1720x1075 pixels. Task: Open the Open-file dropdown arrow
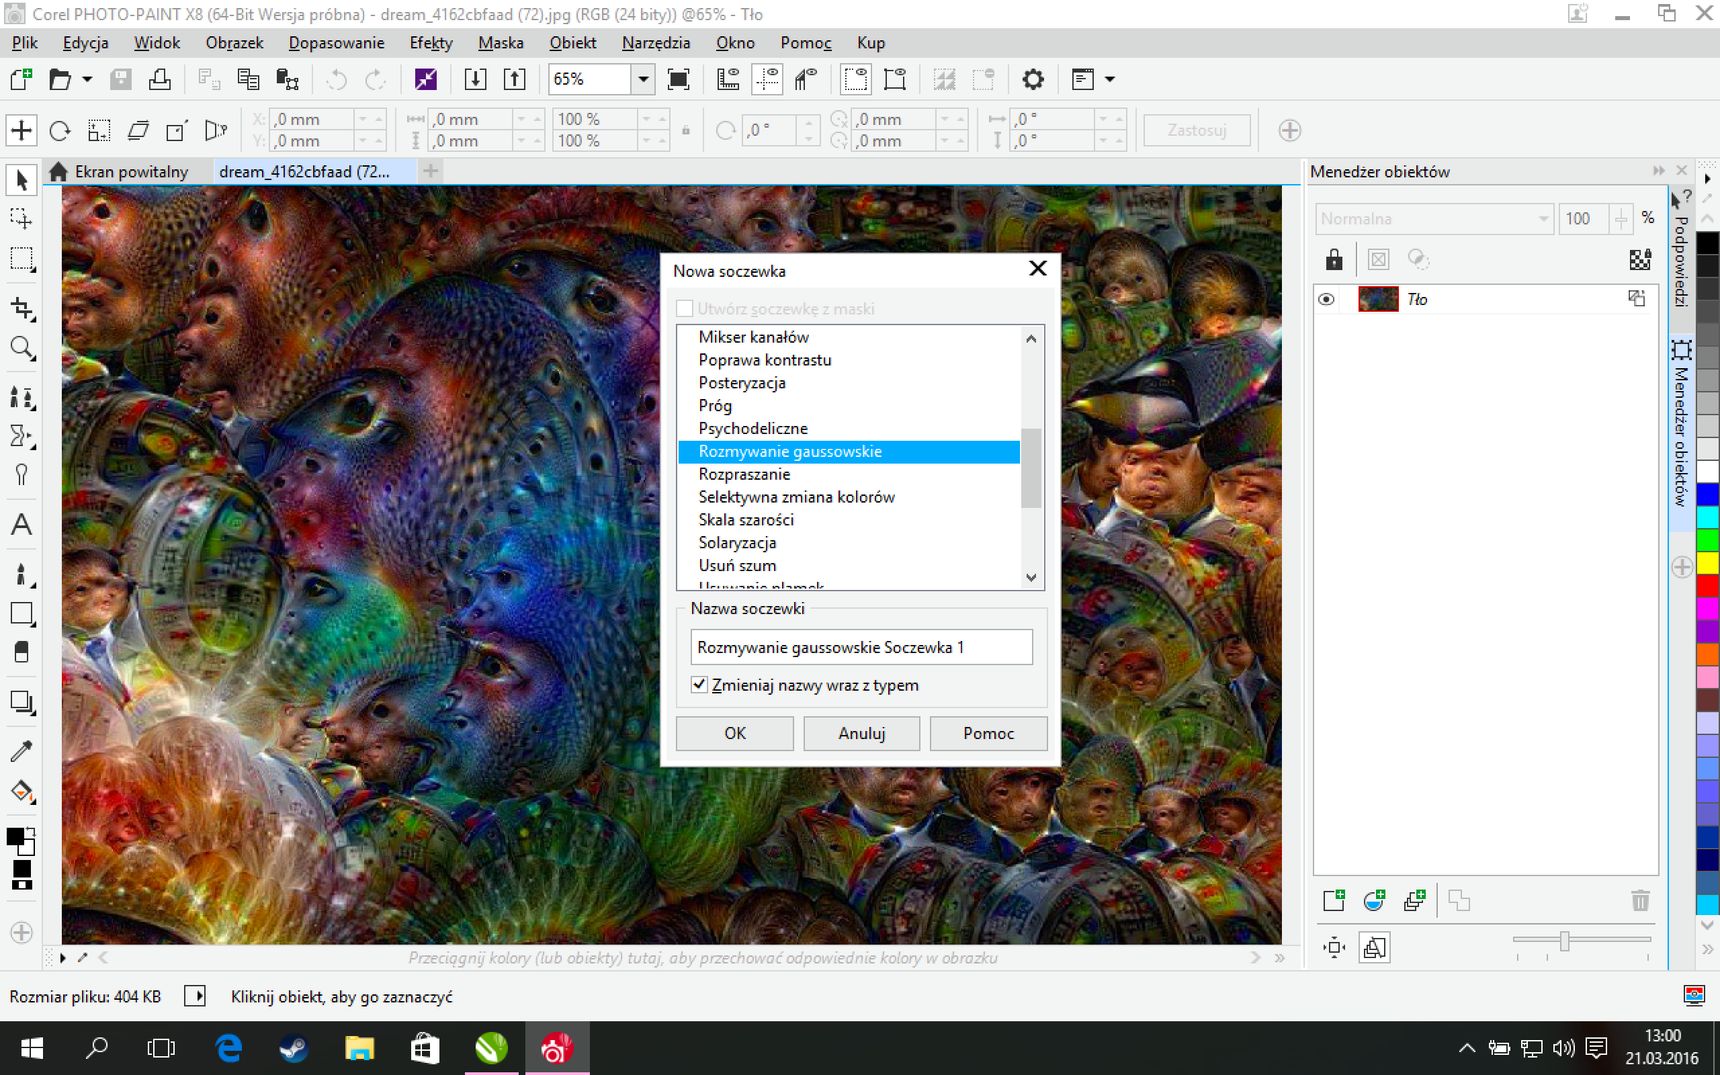click(87, 79)
